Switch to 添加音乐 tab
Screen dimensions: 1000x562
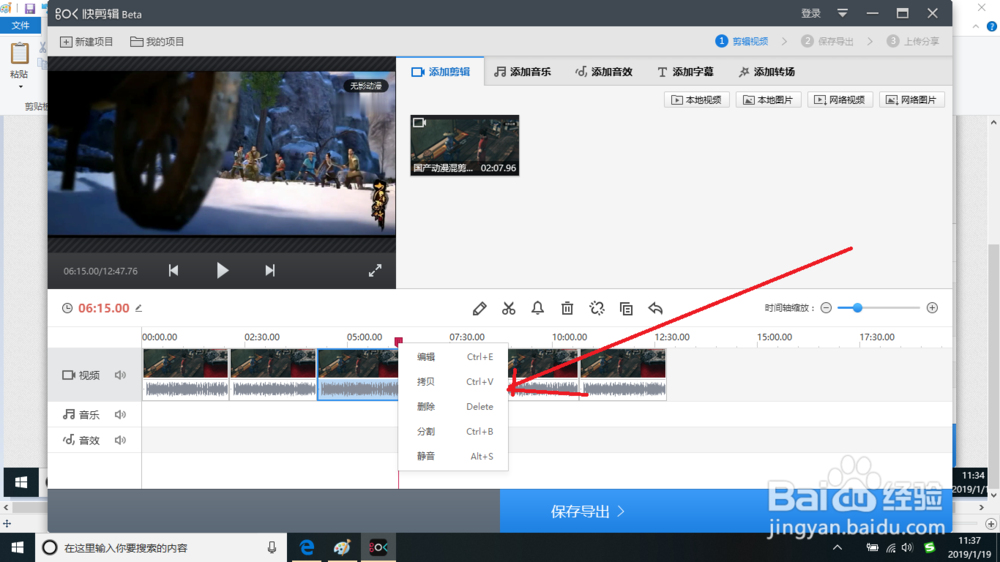[x=522, y=71]
